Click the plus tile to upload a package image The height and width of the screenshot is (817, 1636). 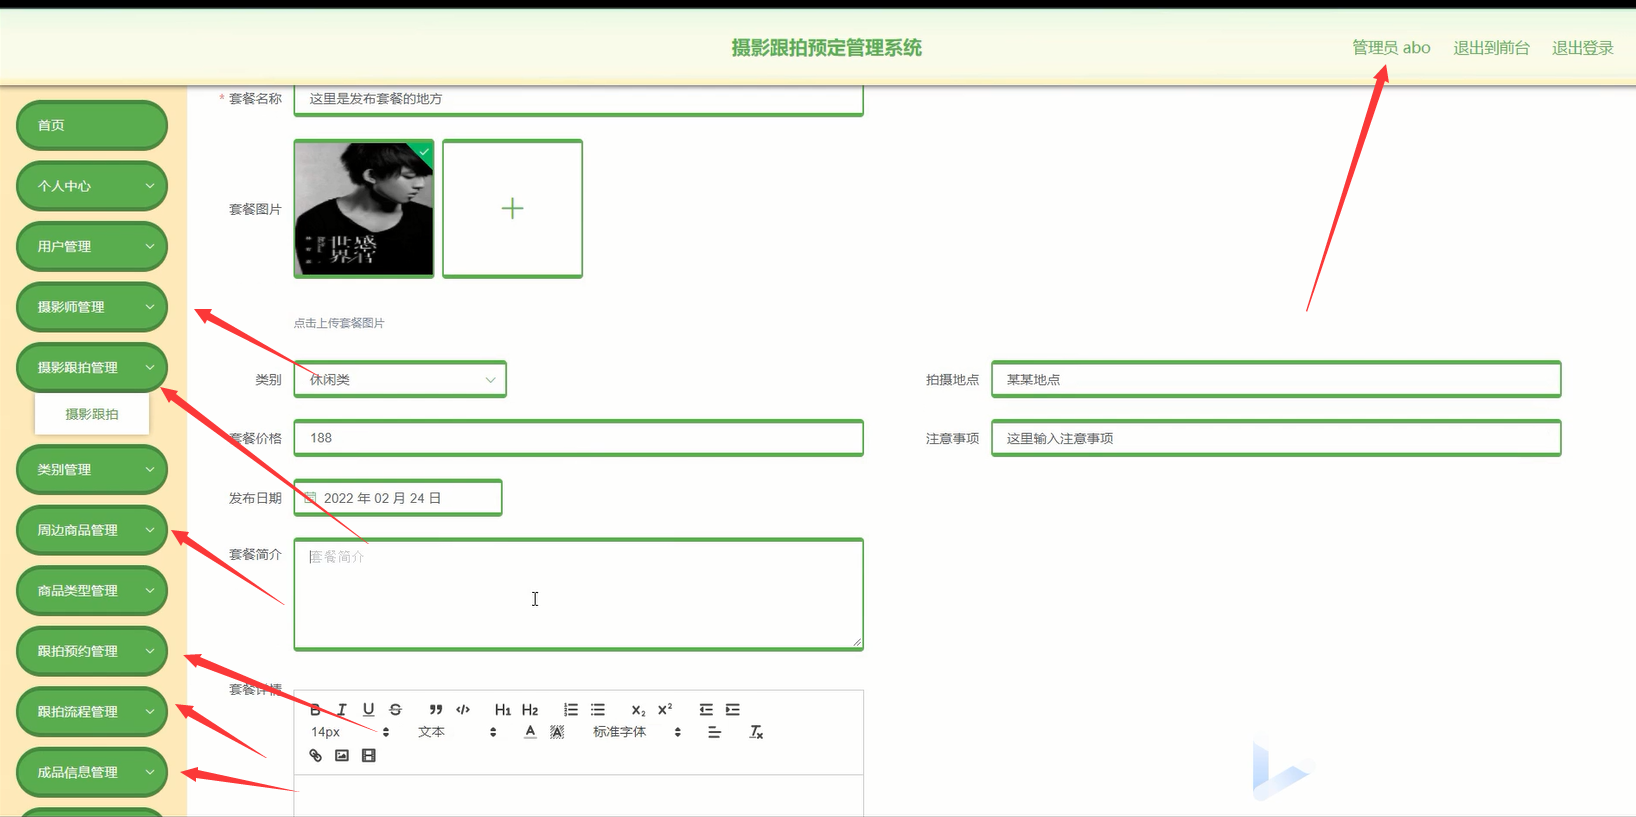click(512, 208)
